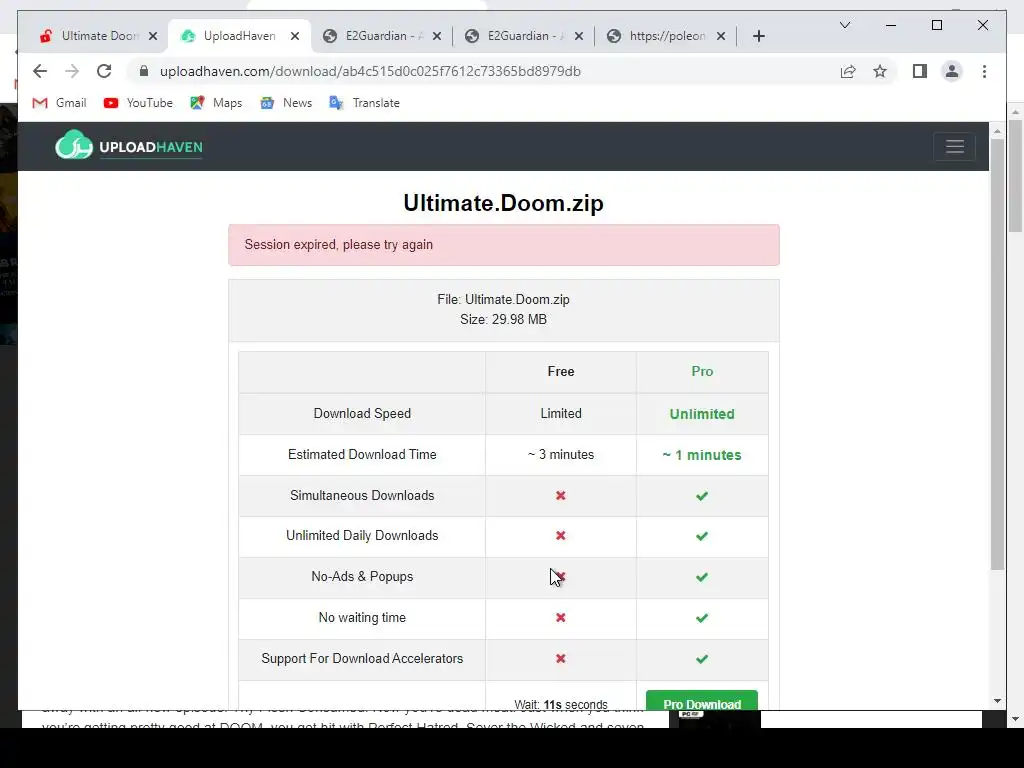Click the green Unlimited speed text
The width and height of the screenshot is (1024, 768).
point(702,414)
